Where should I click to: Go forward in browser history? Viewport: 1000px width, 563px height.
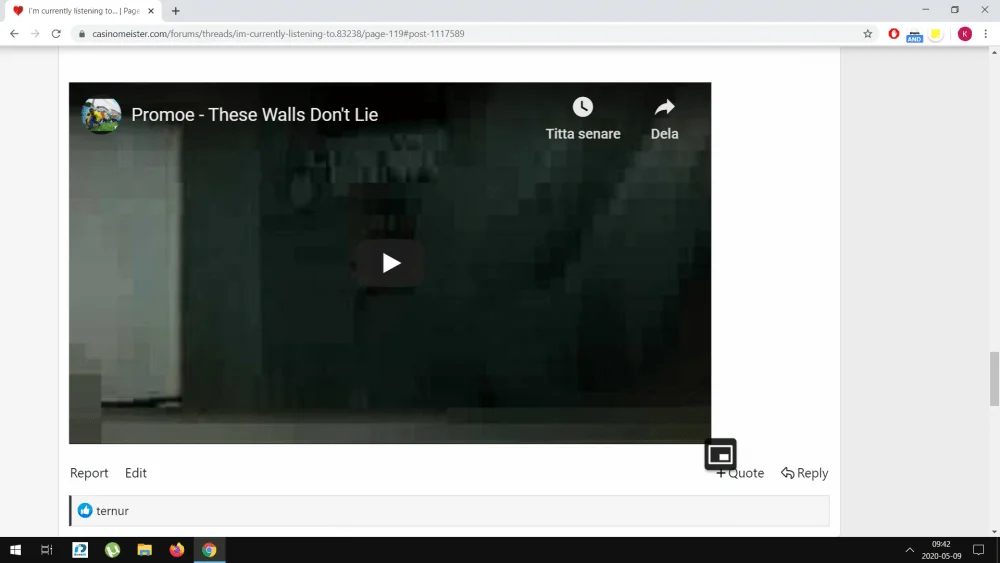coord(35,34)
